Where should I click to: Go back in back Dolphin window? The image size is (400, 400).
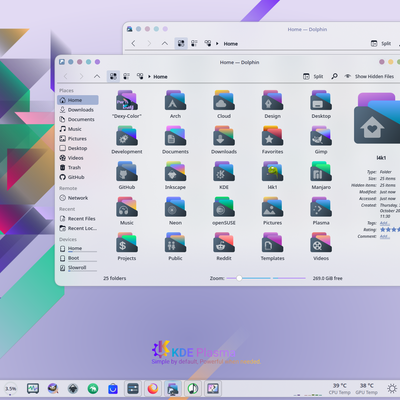(133, 43)
